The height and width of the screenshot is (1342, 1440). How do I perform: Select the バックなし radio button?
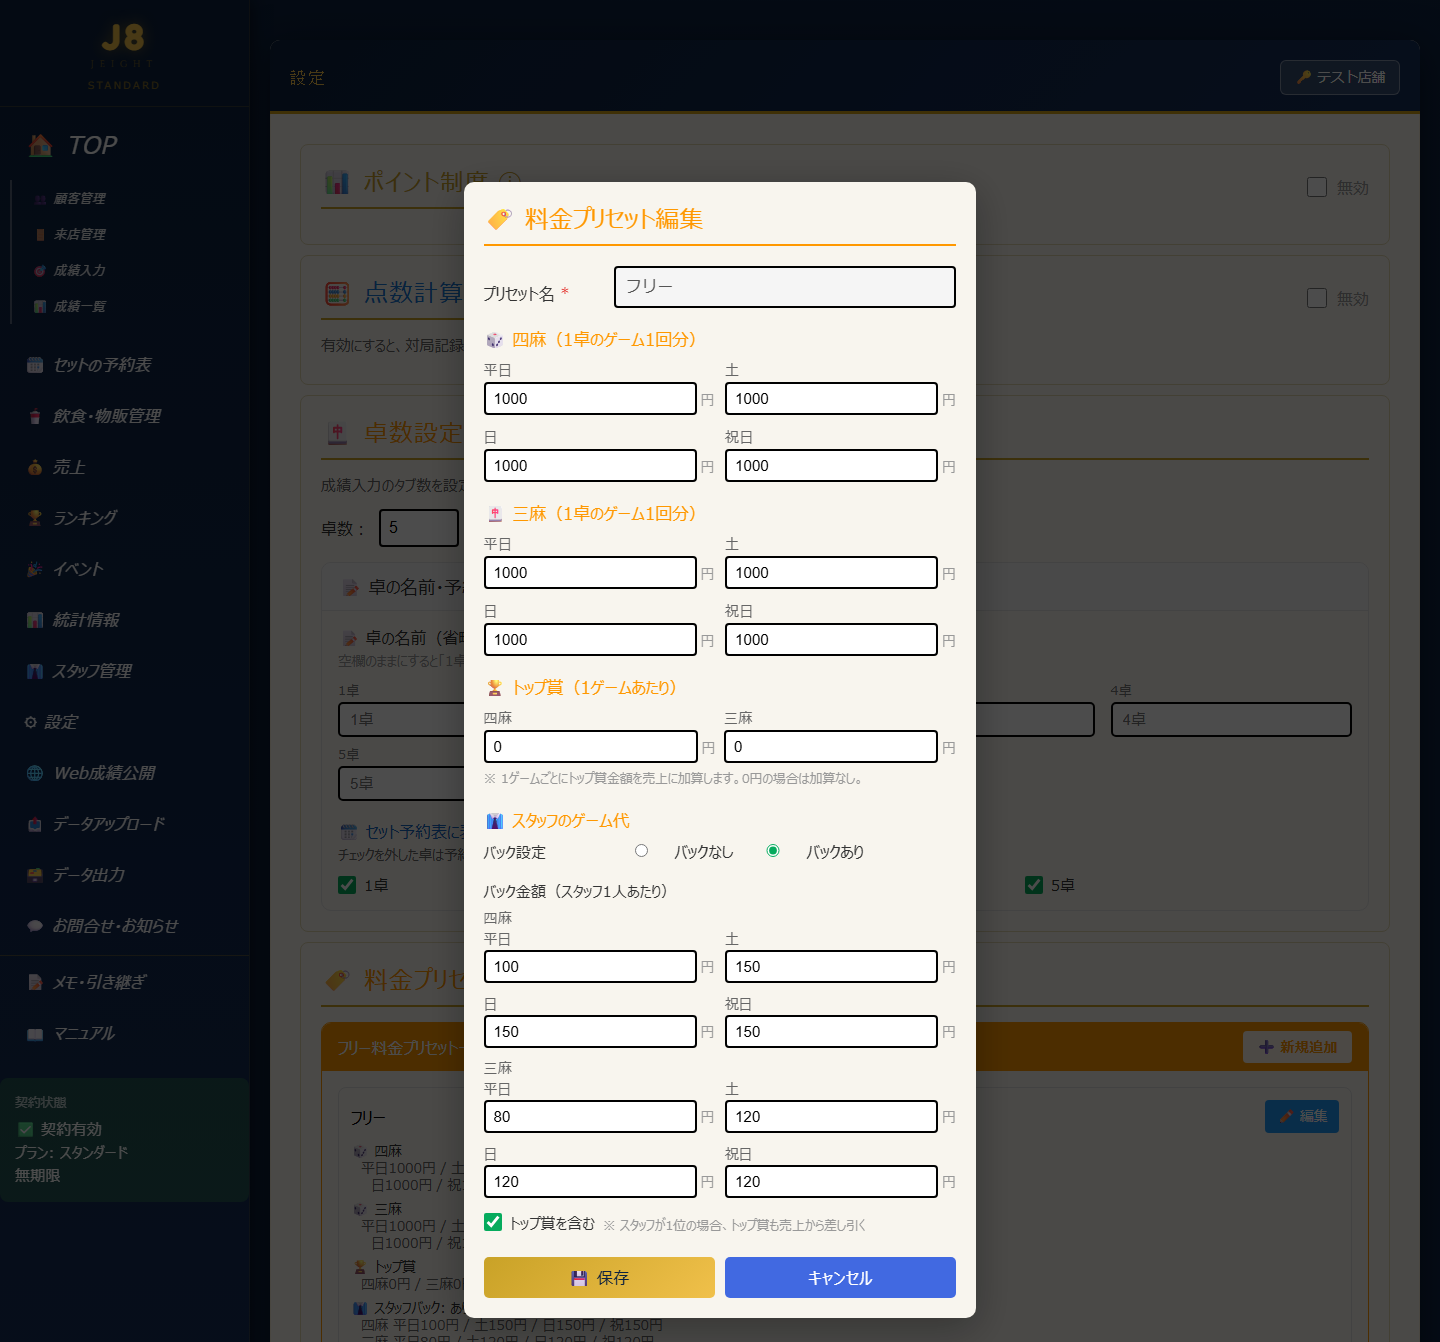click(x=642, y=851)
